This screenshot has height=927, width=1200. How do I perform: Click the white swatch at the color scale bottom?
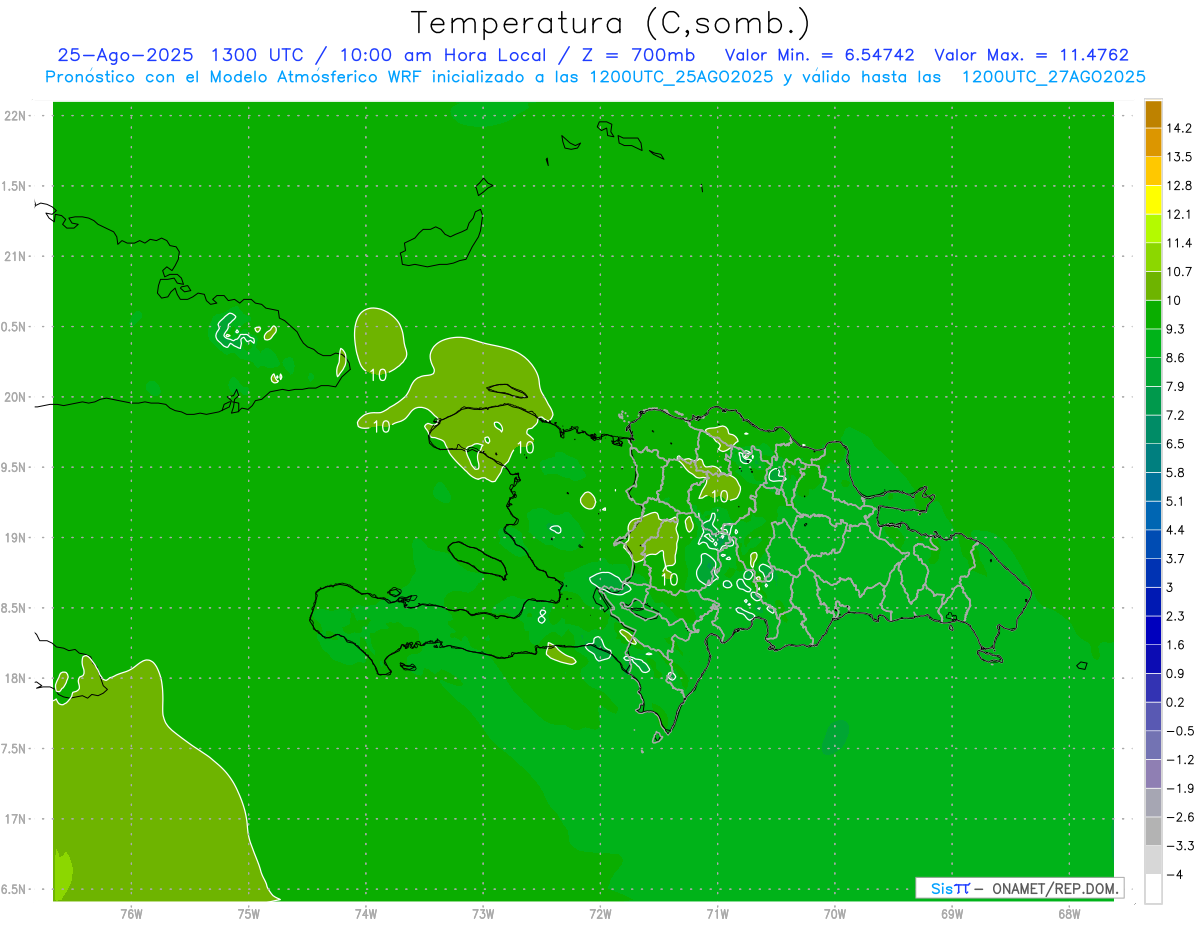point(1153,889)
